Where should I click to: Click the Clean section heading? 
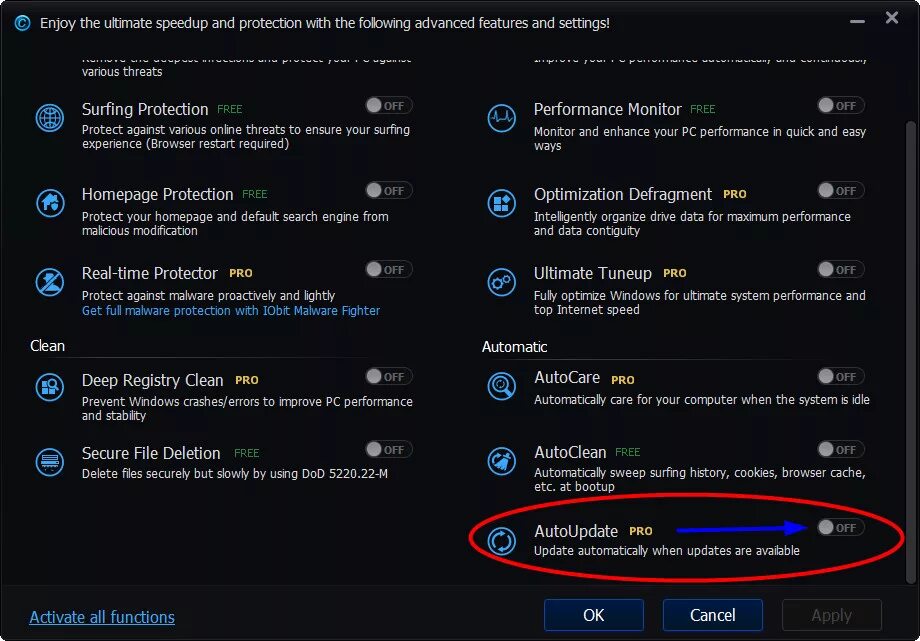click(x=47, y=346)
